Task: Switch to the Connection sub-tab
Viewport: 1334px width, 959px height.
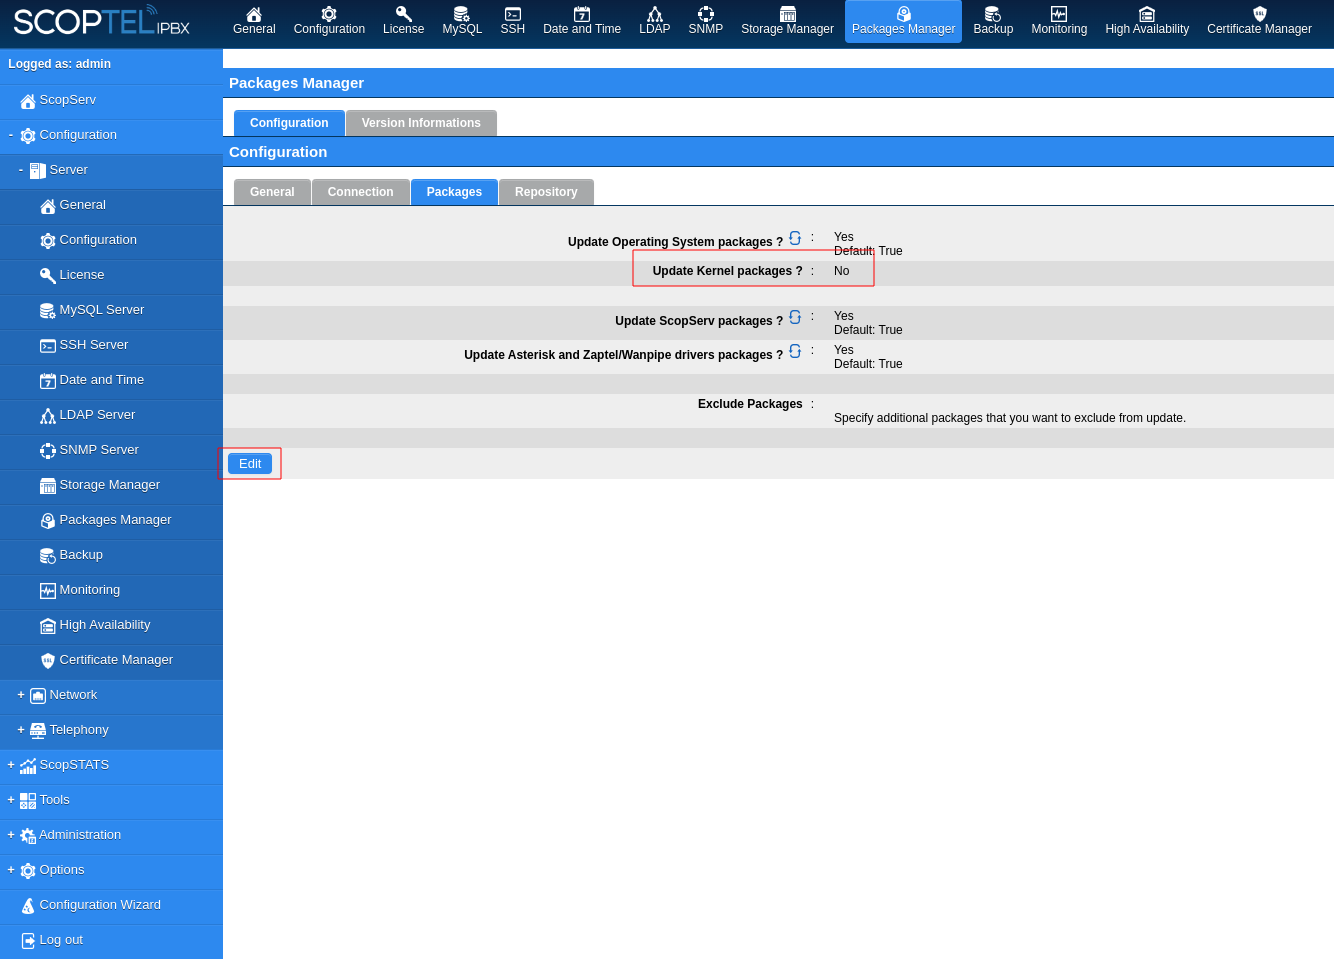Action: 360,192
